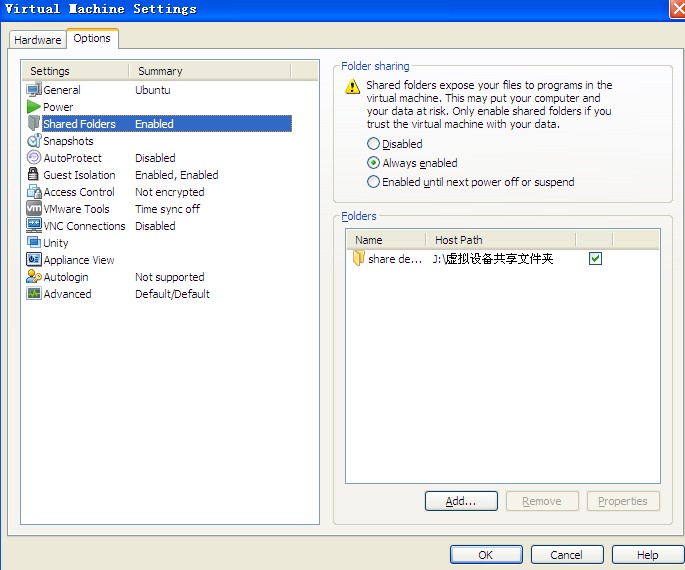Viewport: 685px width, 570px height.
Task: Click the Shared Folders icon
Action: (34, 123)
